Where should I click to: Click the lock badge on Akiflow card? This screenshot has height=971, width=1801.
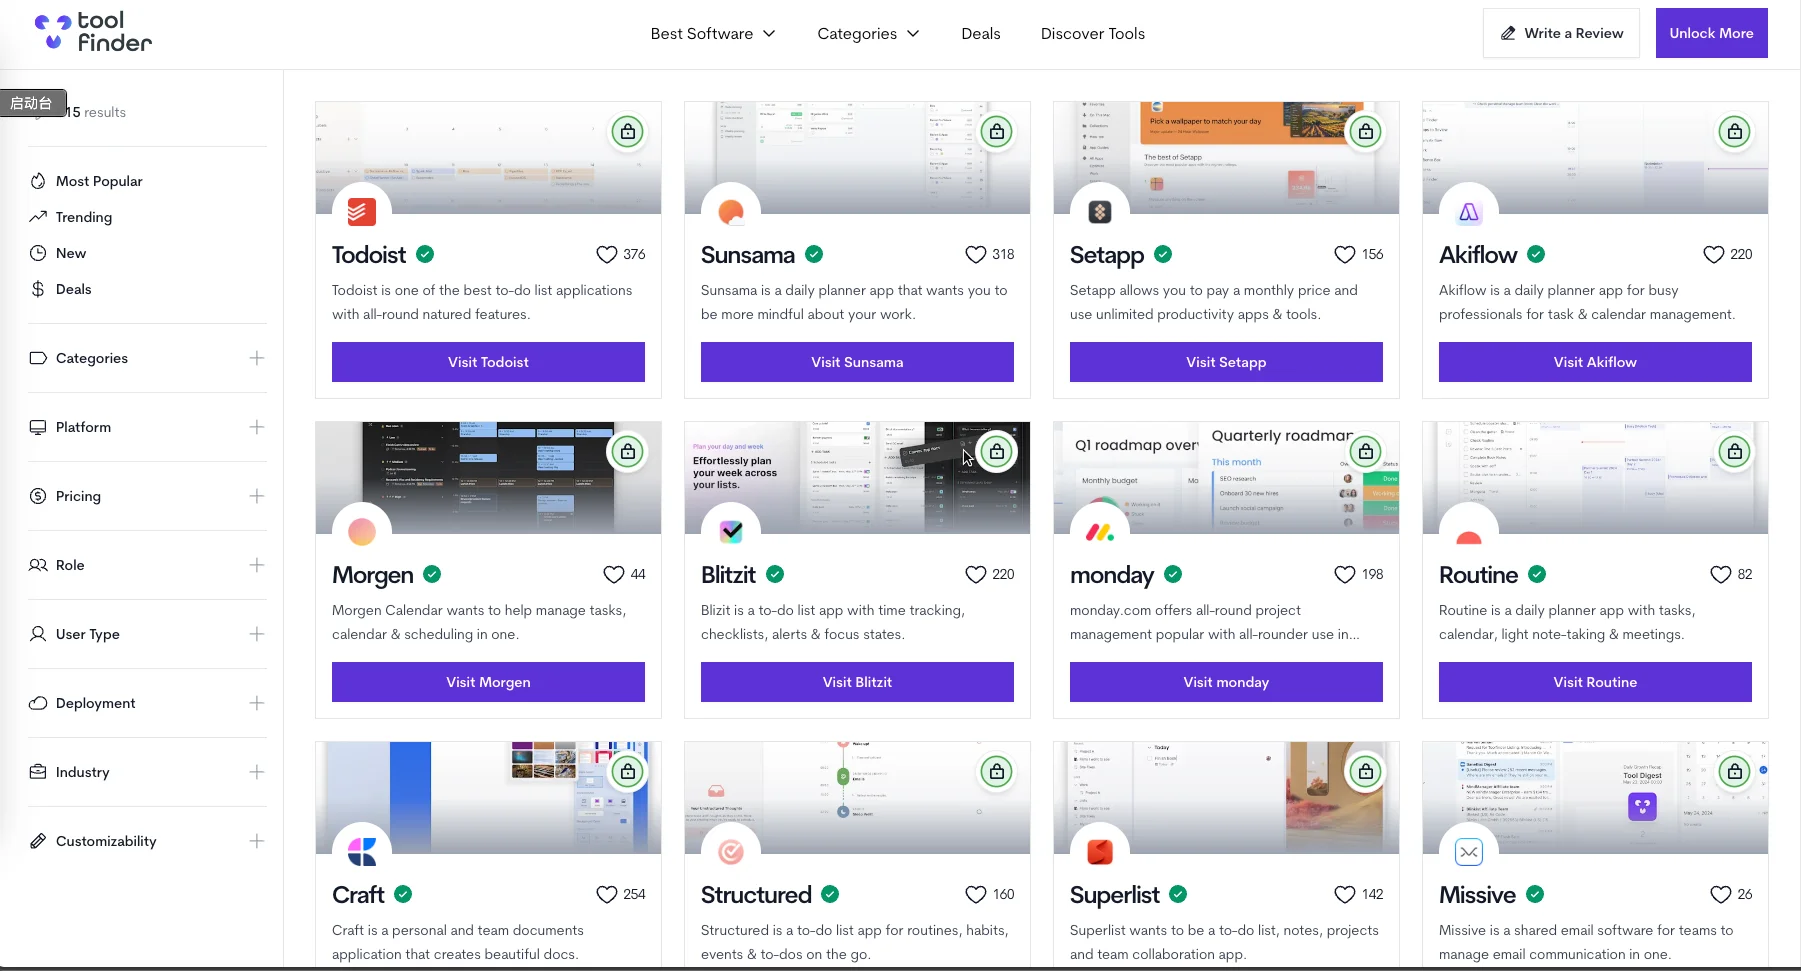(1735, 132)
